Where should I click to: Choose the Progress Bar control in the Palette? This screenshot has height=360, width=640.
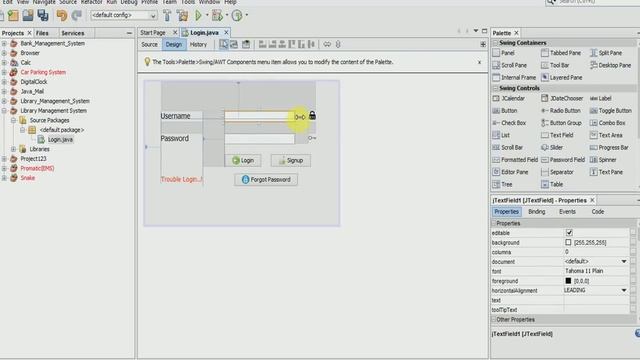(x=609, y=147)
